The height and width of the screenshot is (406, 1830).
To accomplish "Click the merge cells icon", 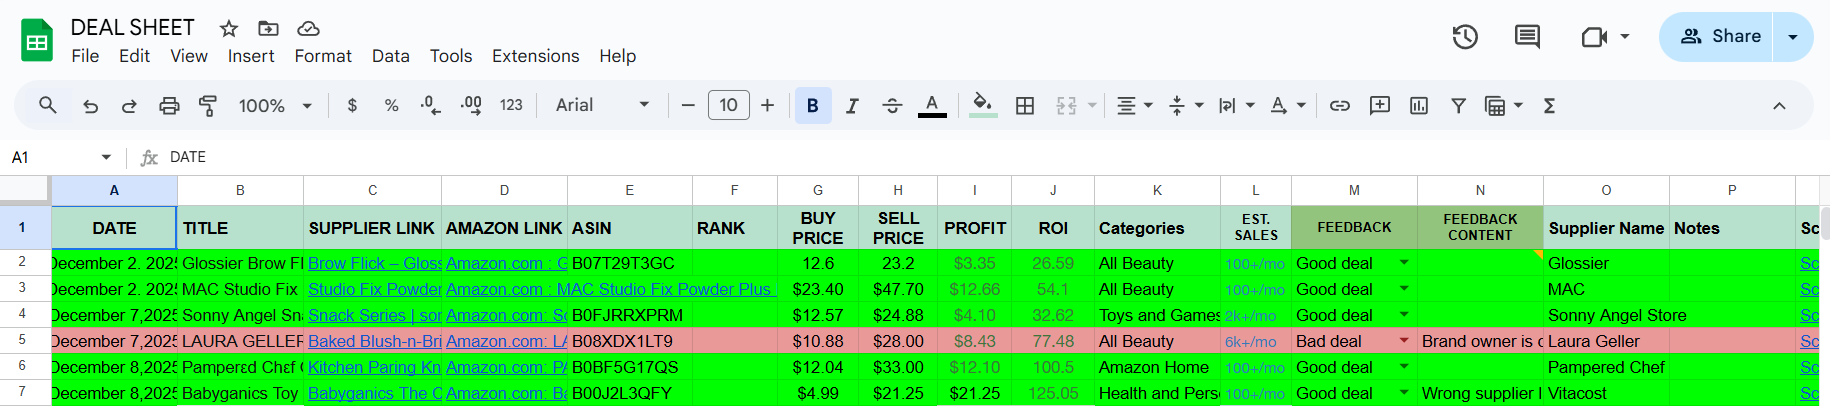I will coord(1067,105).
